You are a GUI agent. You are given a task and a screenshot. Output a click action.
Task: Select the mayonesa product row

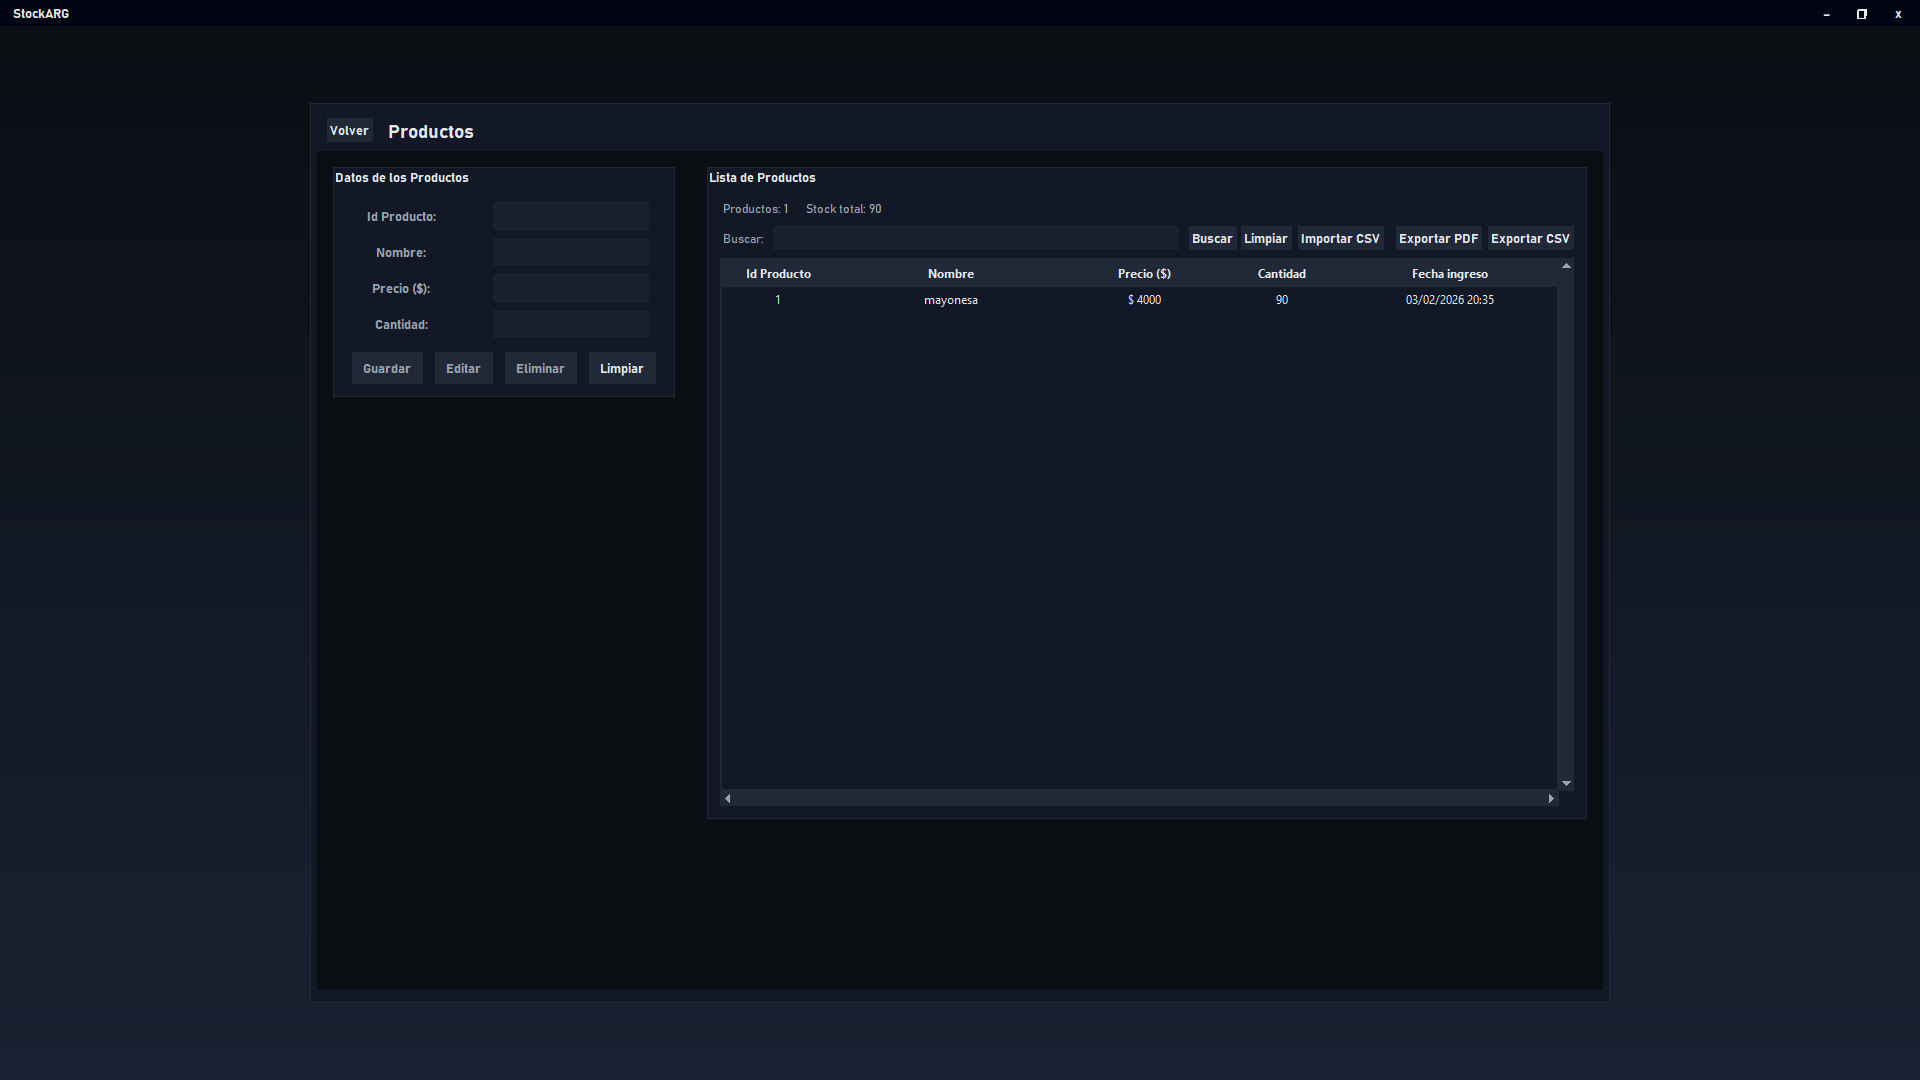pyautogui.click(x=950, y=300)
